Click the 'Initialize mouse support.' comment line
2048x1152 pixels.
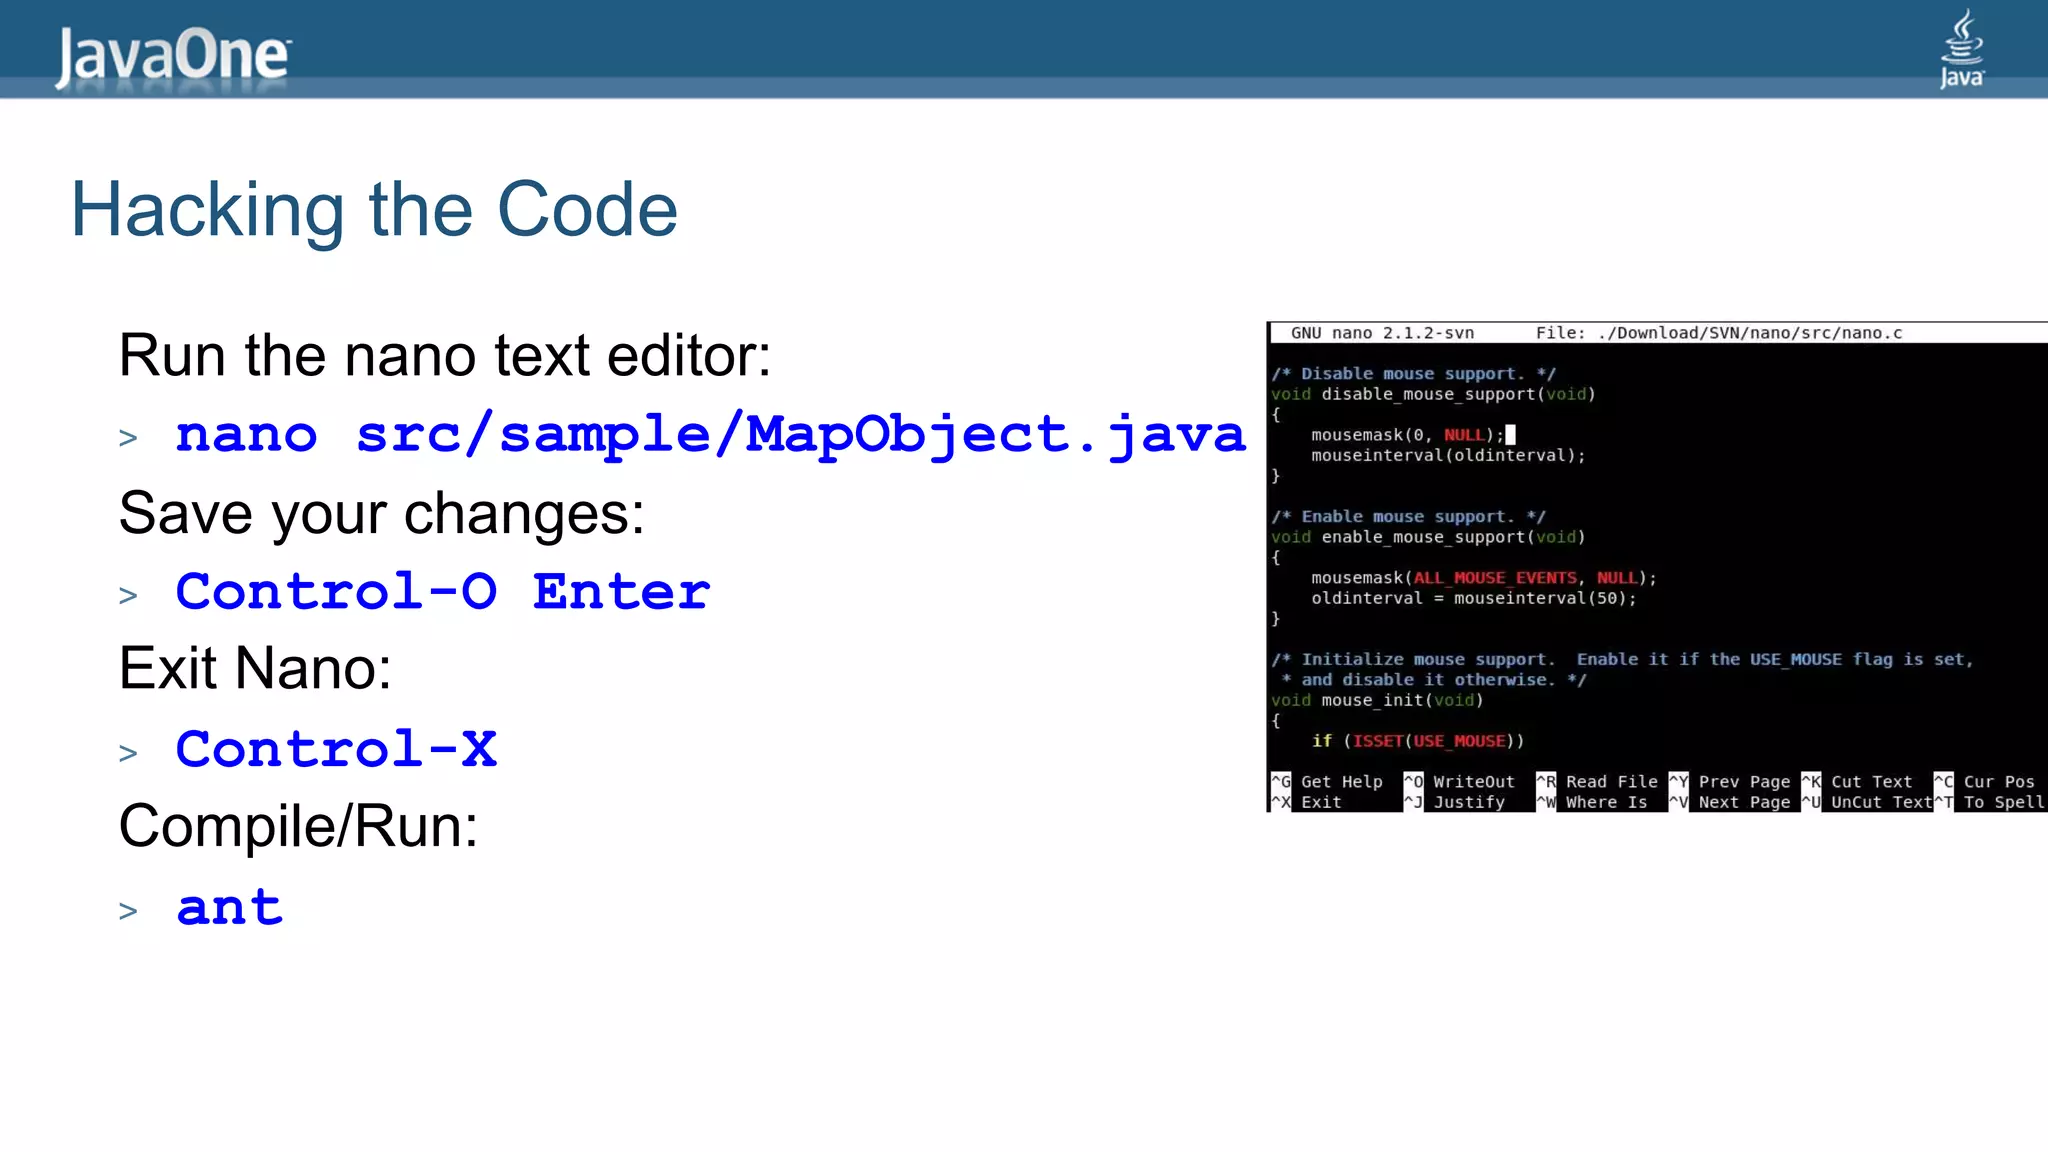pyautogui.click(x=1622, y=660)
